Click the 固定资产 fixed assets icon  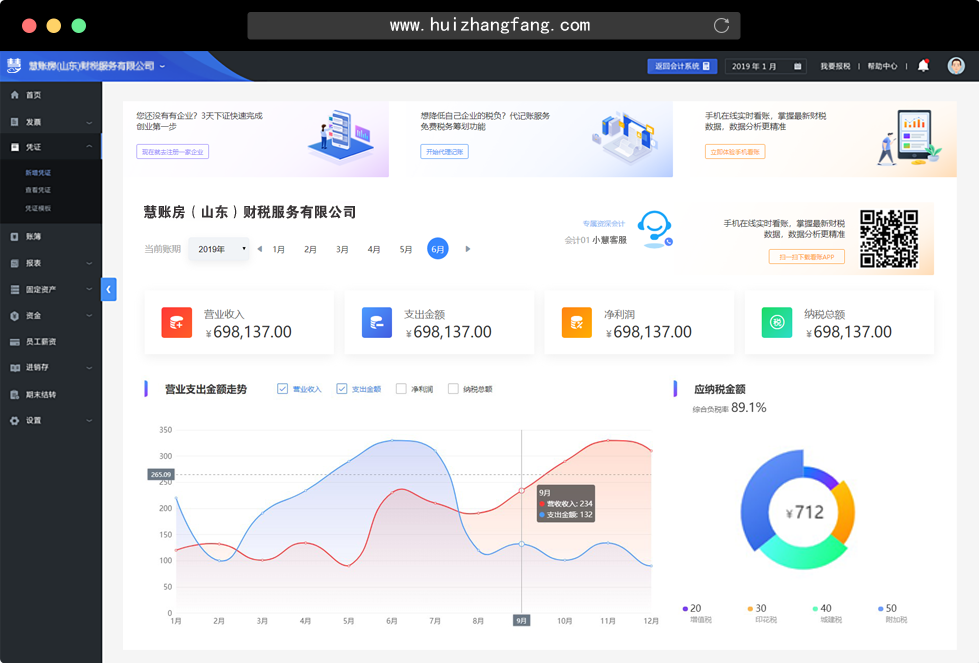(x=14, y=289)
